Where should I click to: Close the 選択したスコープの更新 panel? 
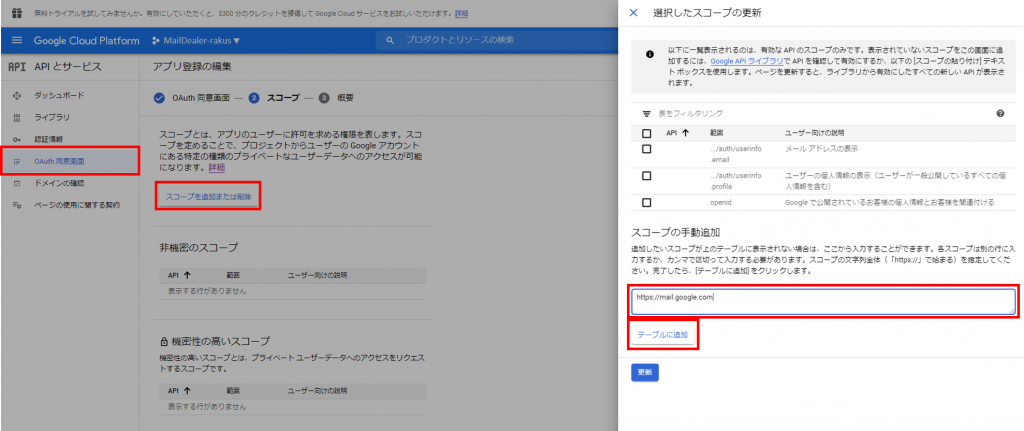click(633, 12)
